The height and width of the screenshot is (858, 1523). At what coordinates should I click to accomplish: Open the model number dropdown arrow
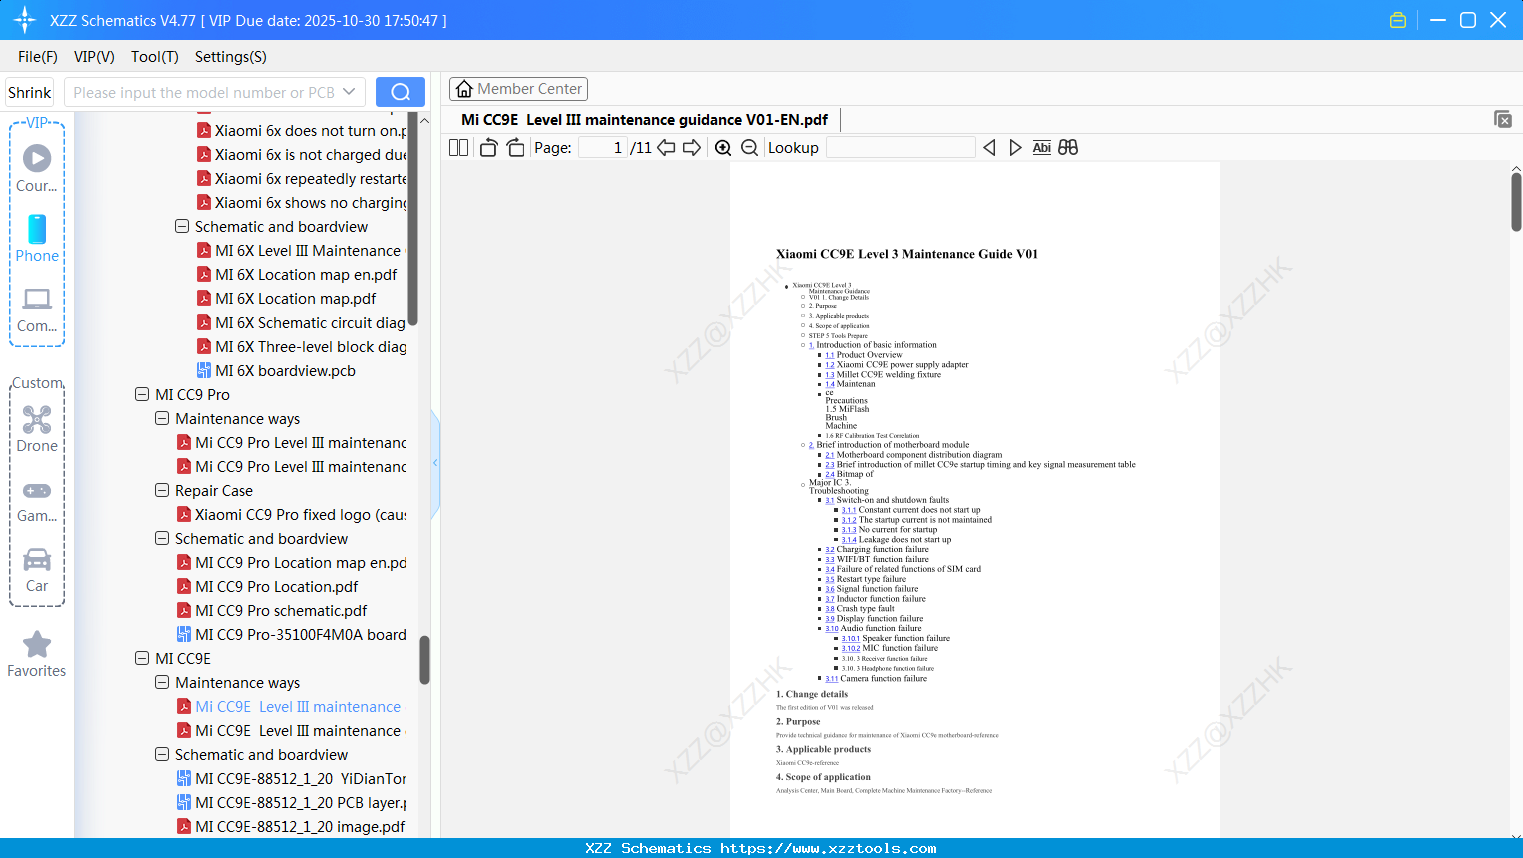click(x=349, y=92)
